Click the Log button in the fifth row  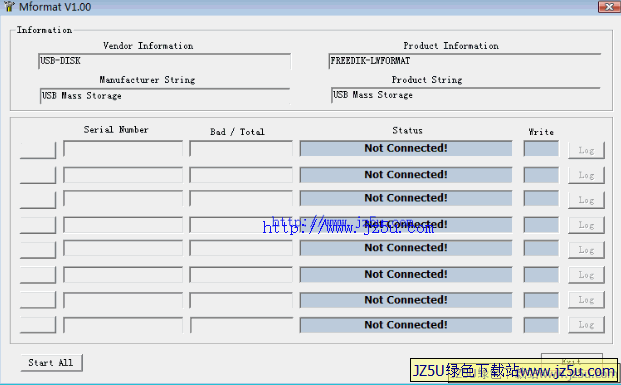pyautogui.click(x=586, y=250)
